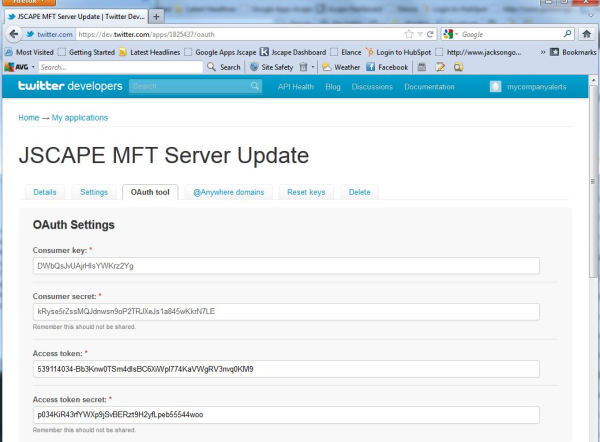Click the magnifier icon in Twitter search box
Screen dimensions: 600x442
(255, 87)
